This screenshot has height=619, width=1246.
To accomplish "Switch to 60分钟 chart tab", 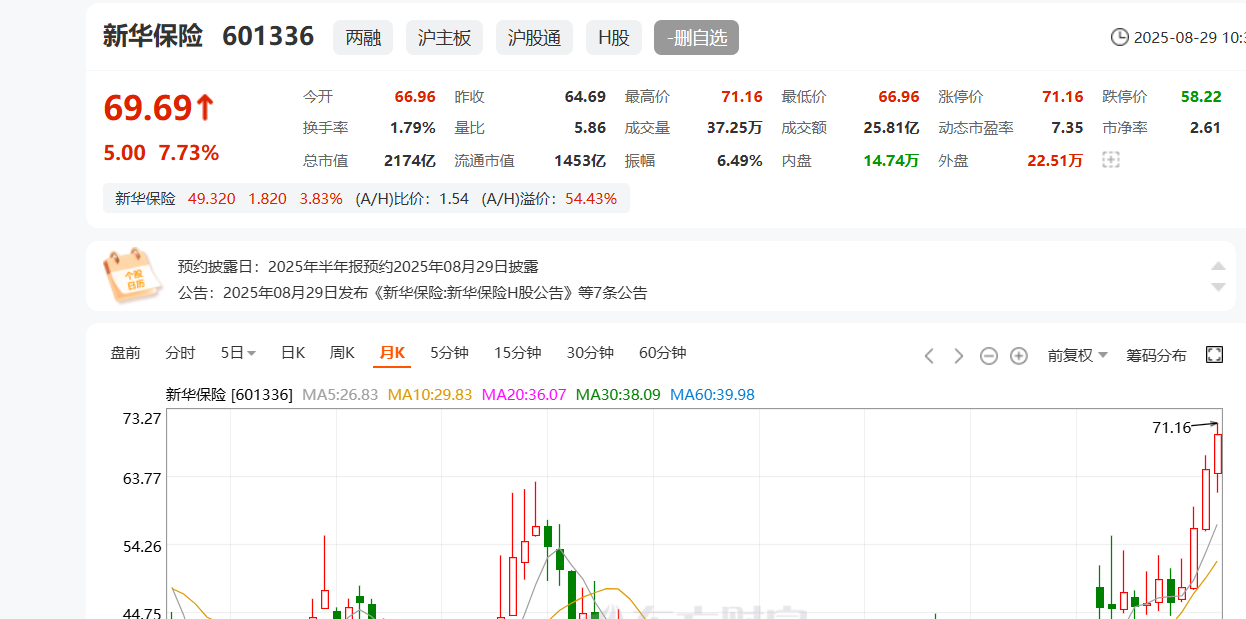I will tap(662, 353).
